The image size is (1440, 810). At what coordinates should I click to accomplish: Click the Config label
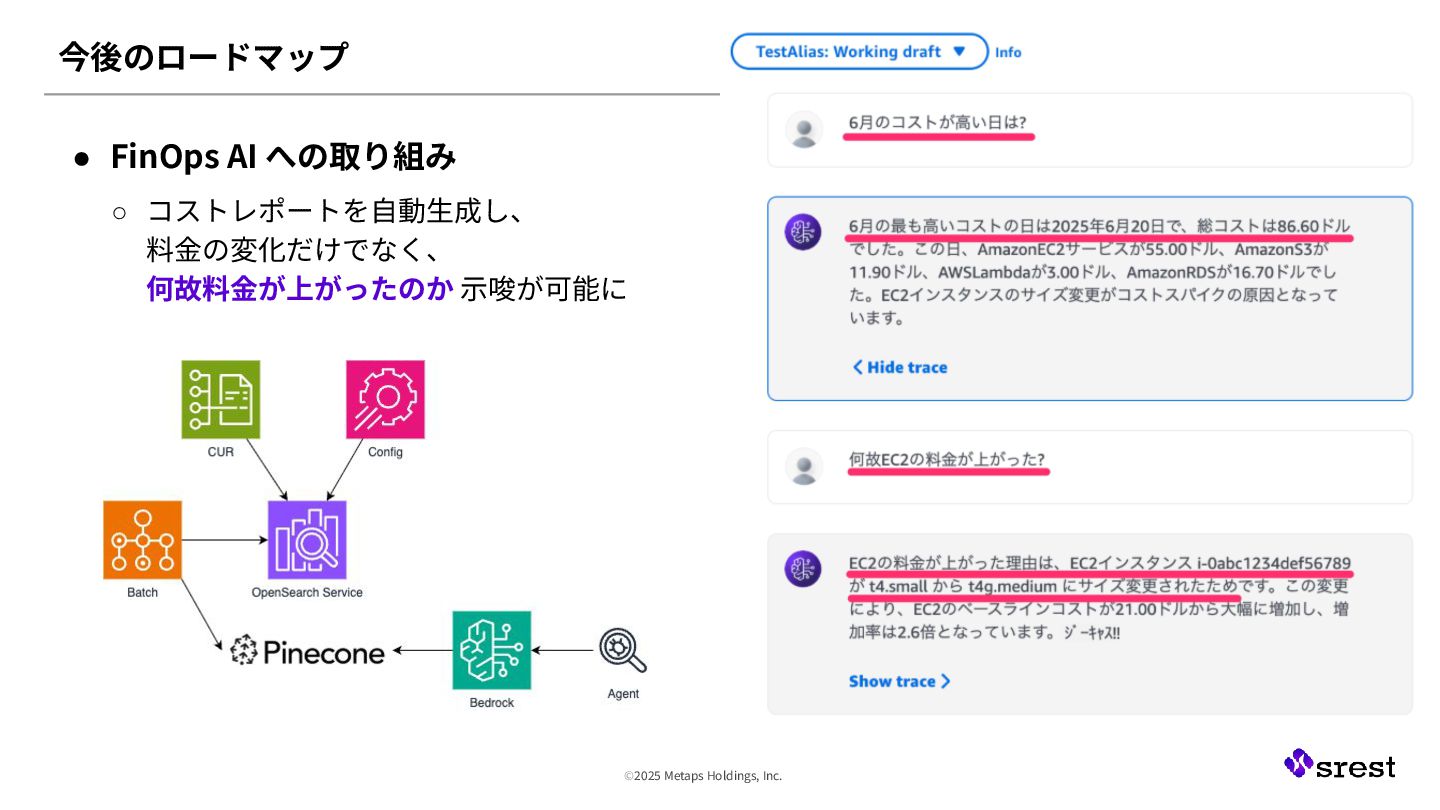click(385, 452)
